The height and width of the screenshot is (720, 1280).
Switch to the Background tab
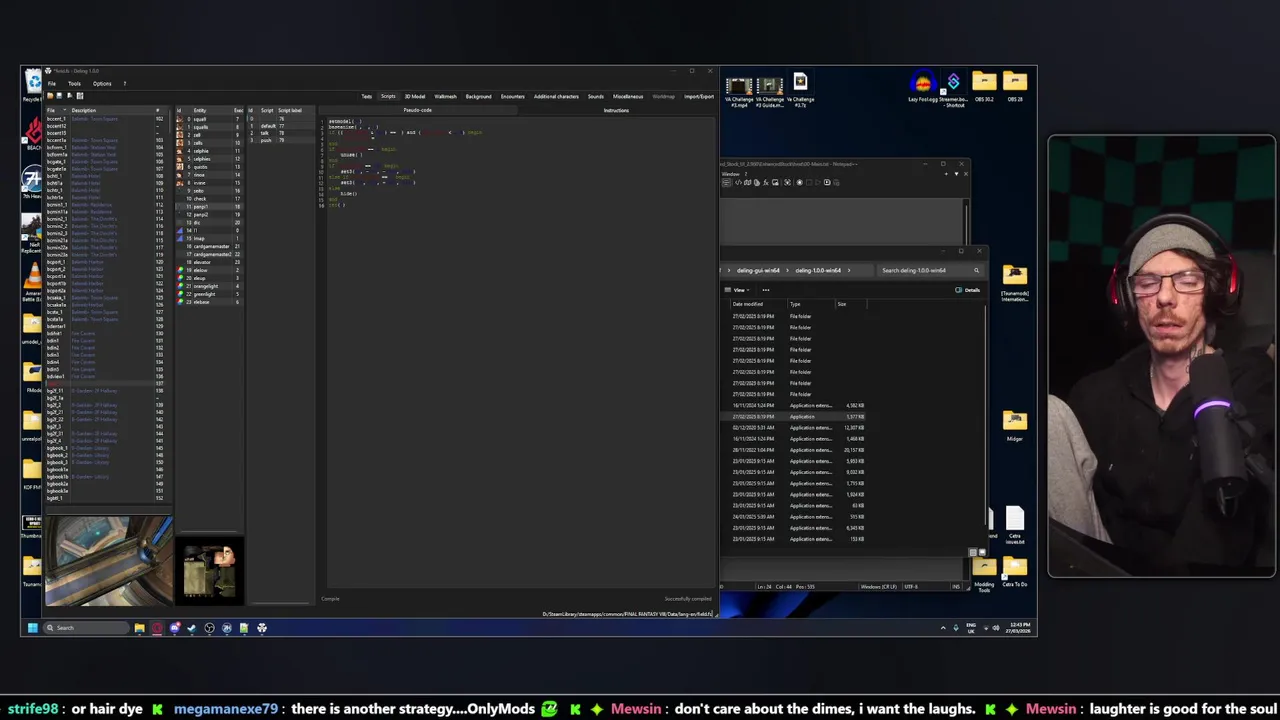point(478,96)
